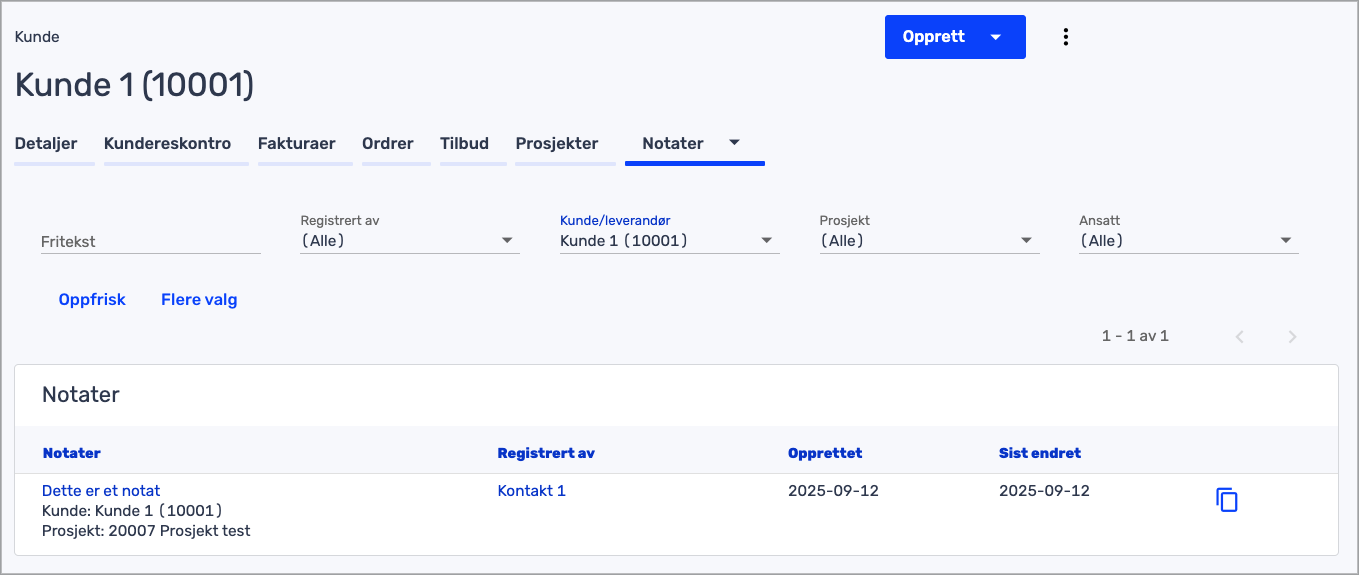Click the Flere valg link

[199, 300]
